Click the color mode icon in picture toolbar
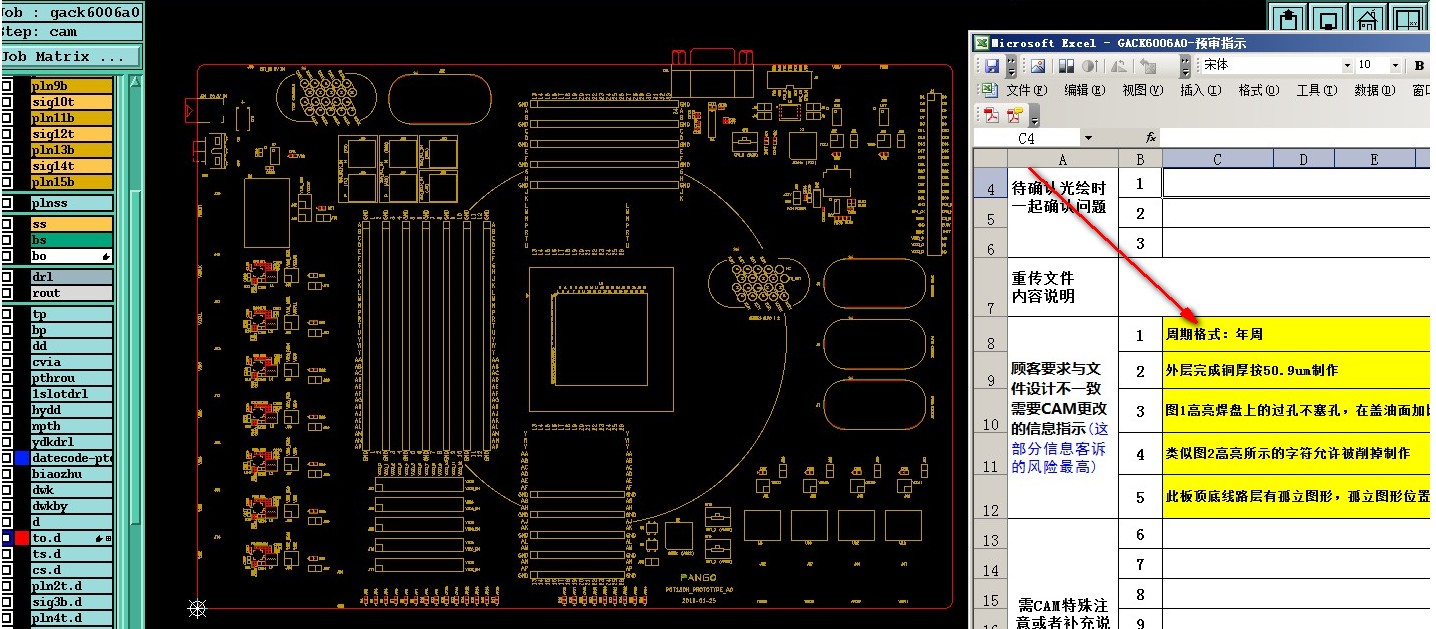 1066,66
